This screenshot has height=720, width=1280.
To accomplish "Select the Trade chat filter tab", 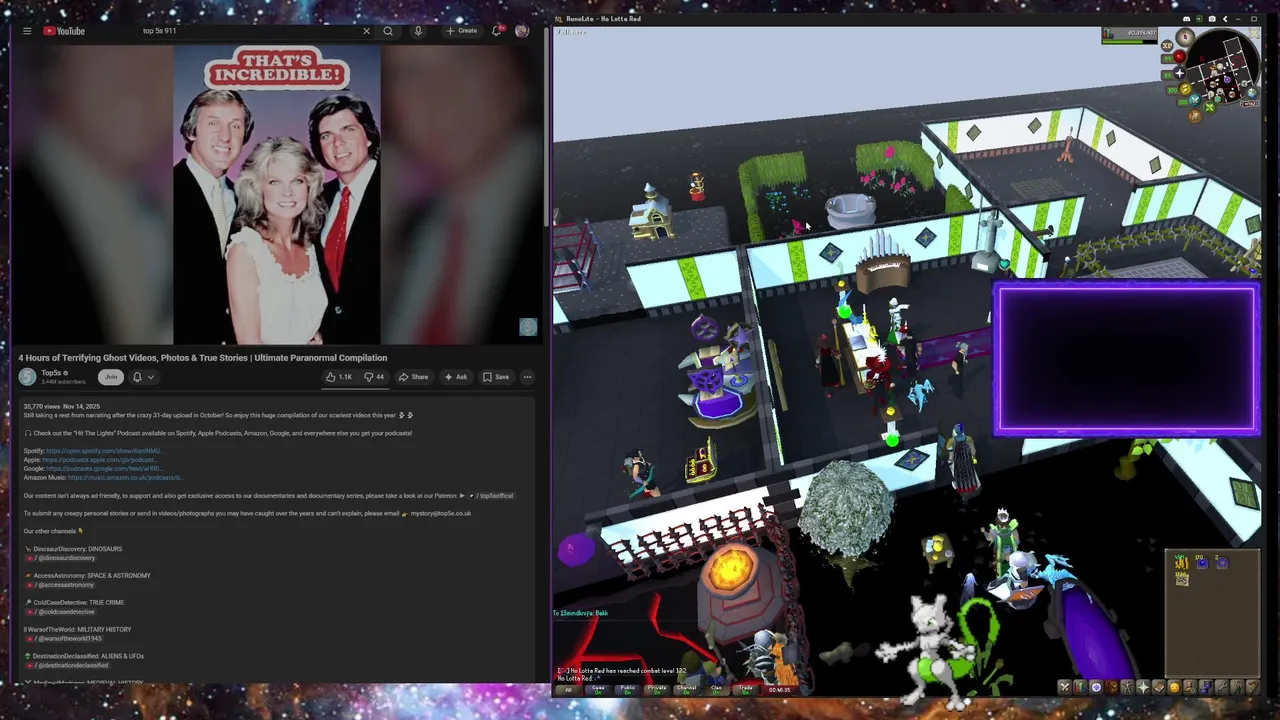I will pos(745,689).
